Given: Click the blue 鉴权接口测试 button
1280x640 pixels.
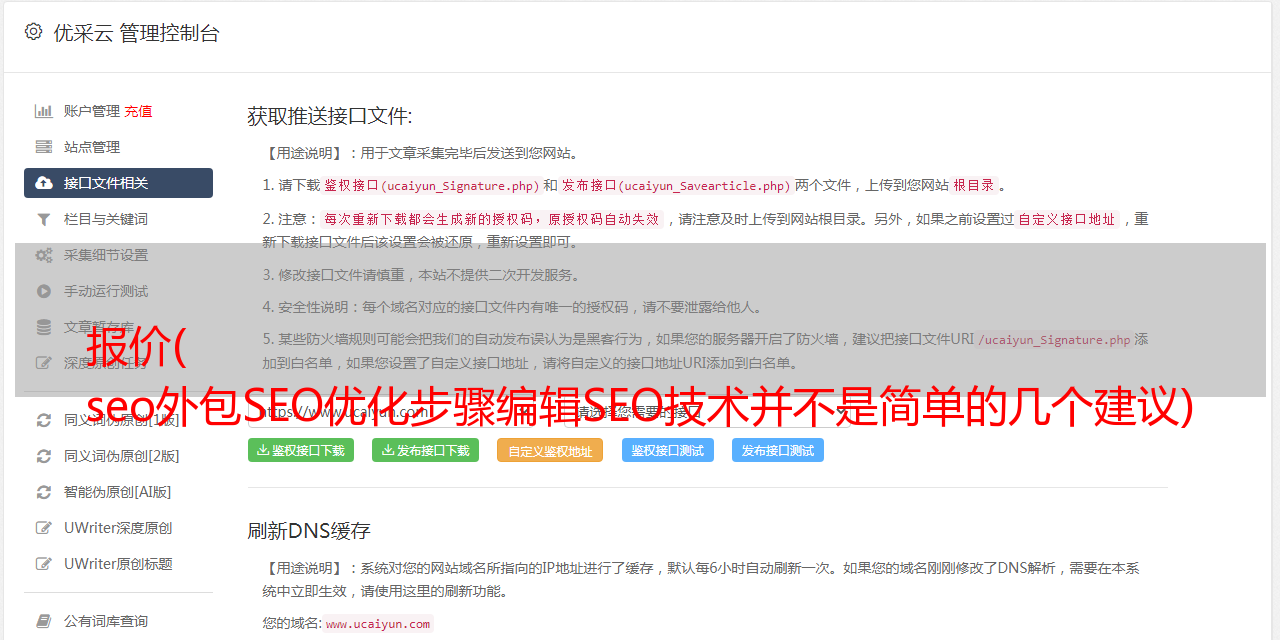Looking at the screenshot, I should (x=668, y=450).
